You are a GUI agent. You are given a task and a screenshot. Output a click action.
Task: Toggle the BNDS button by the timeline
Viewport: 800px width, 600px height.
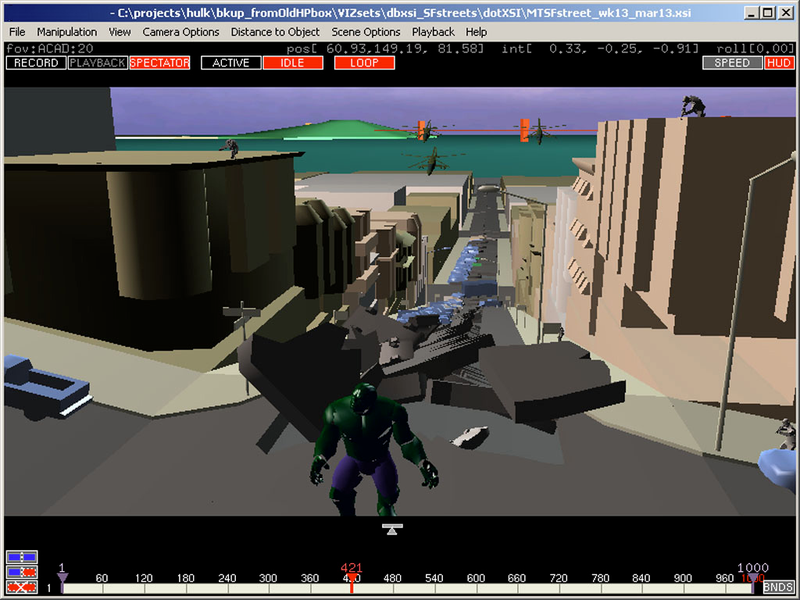tap(778, 587)
